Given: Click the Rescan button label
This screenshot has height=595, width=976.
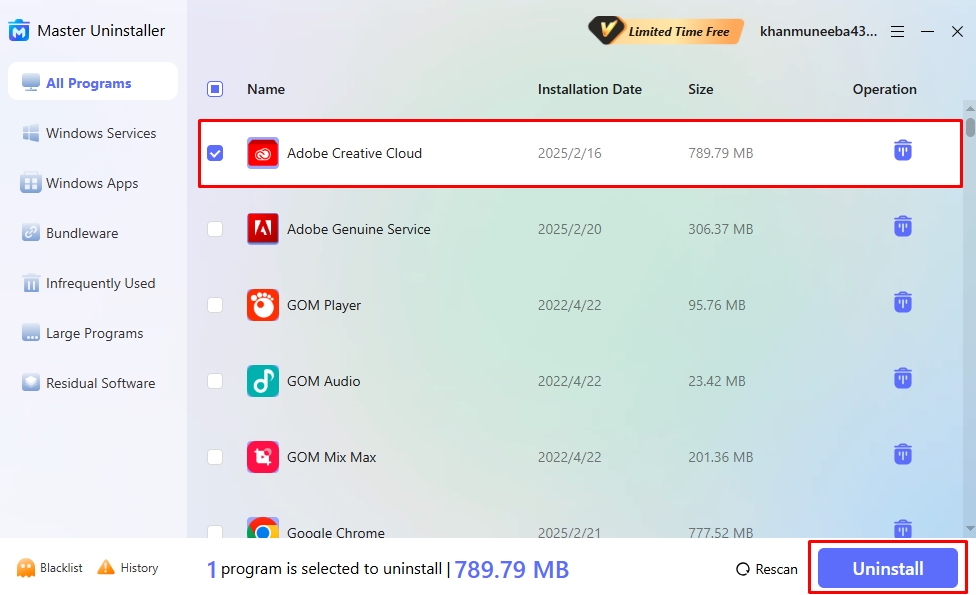Looking at the screenshot, I should [776, 569].
